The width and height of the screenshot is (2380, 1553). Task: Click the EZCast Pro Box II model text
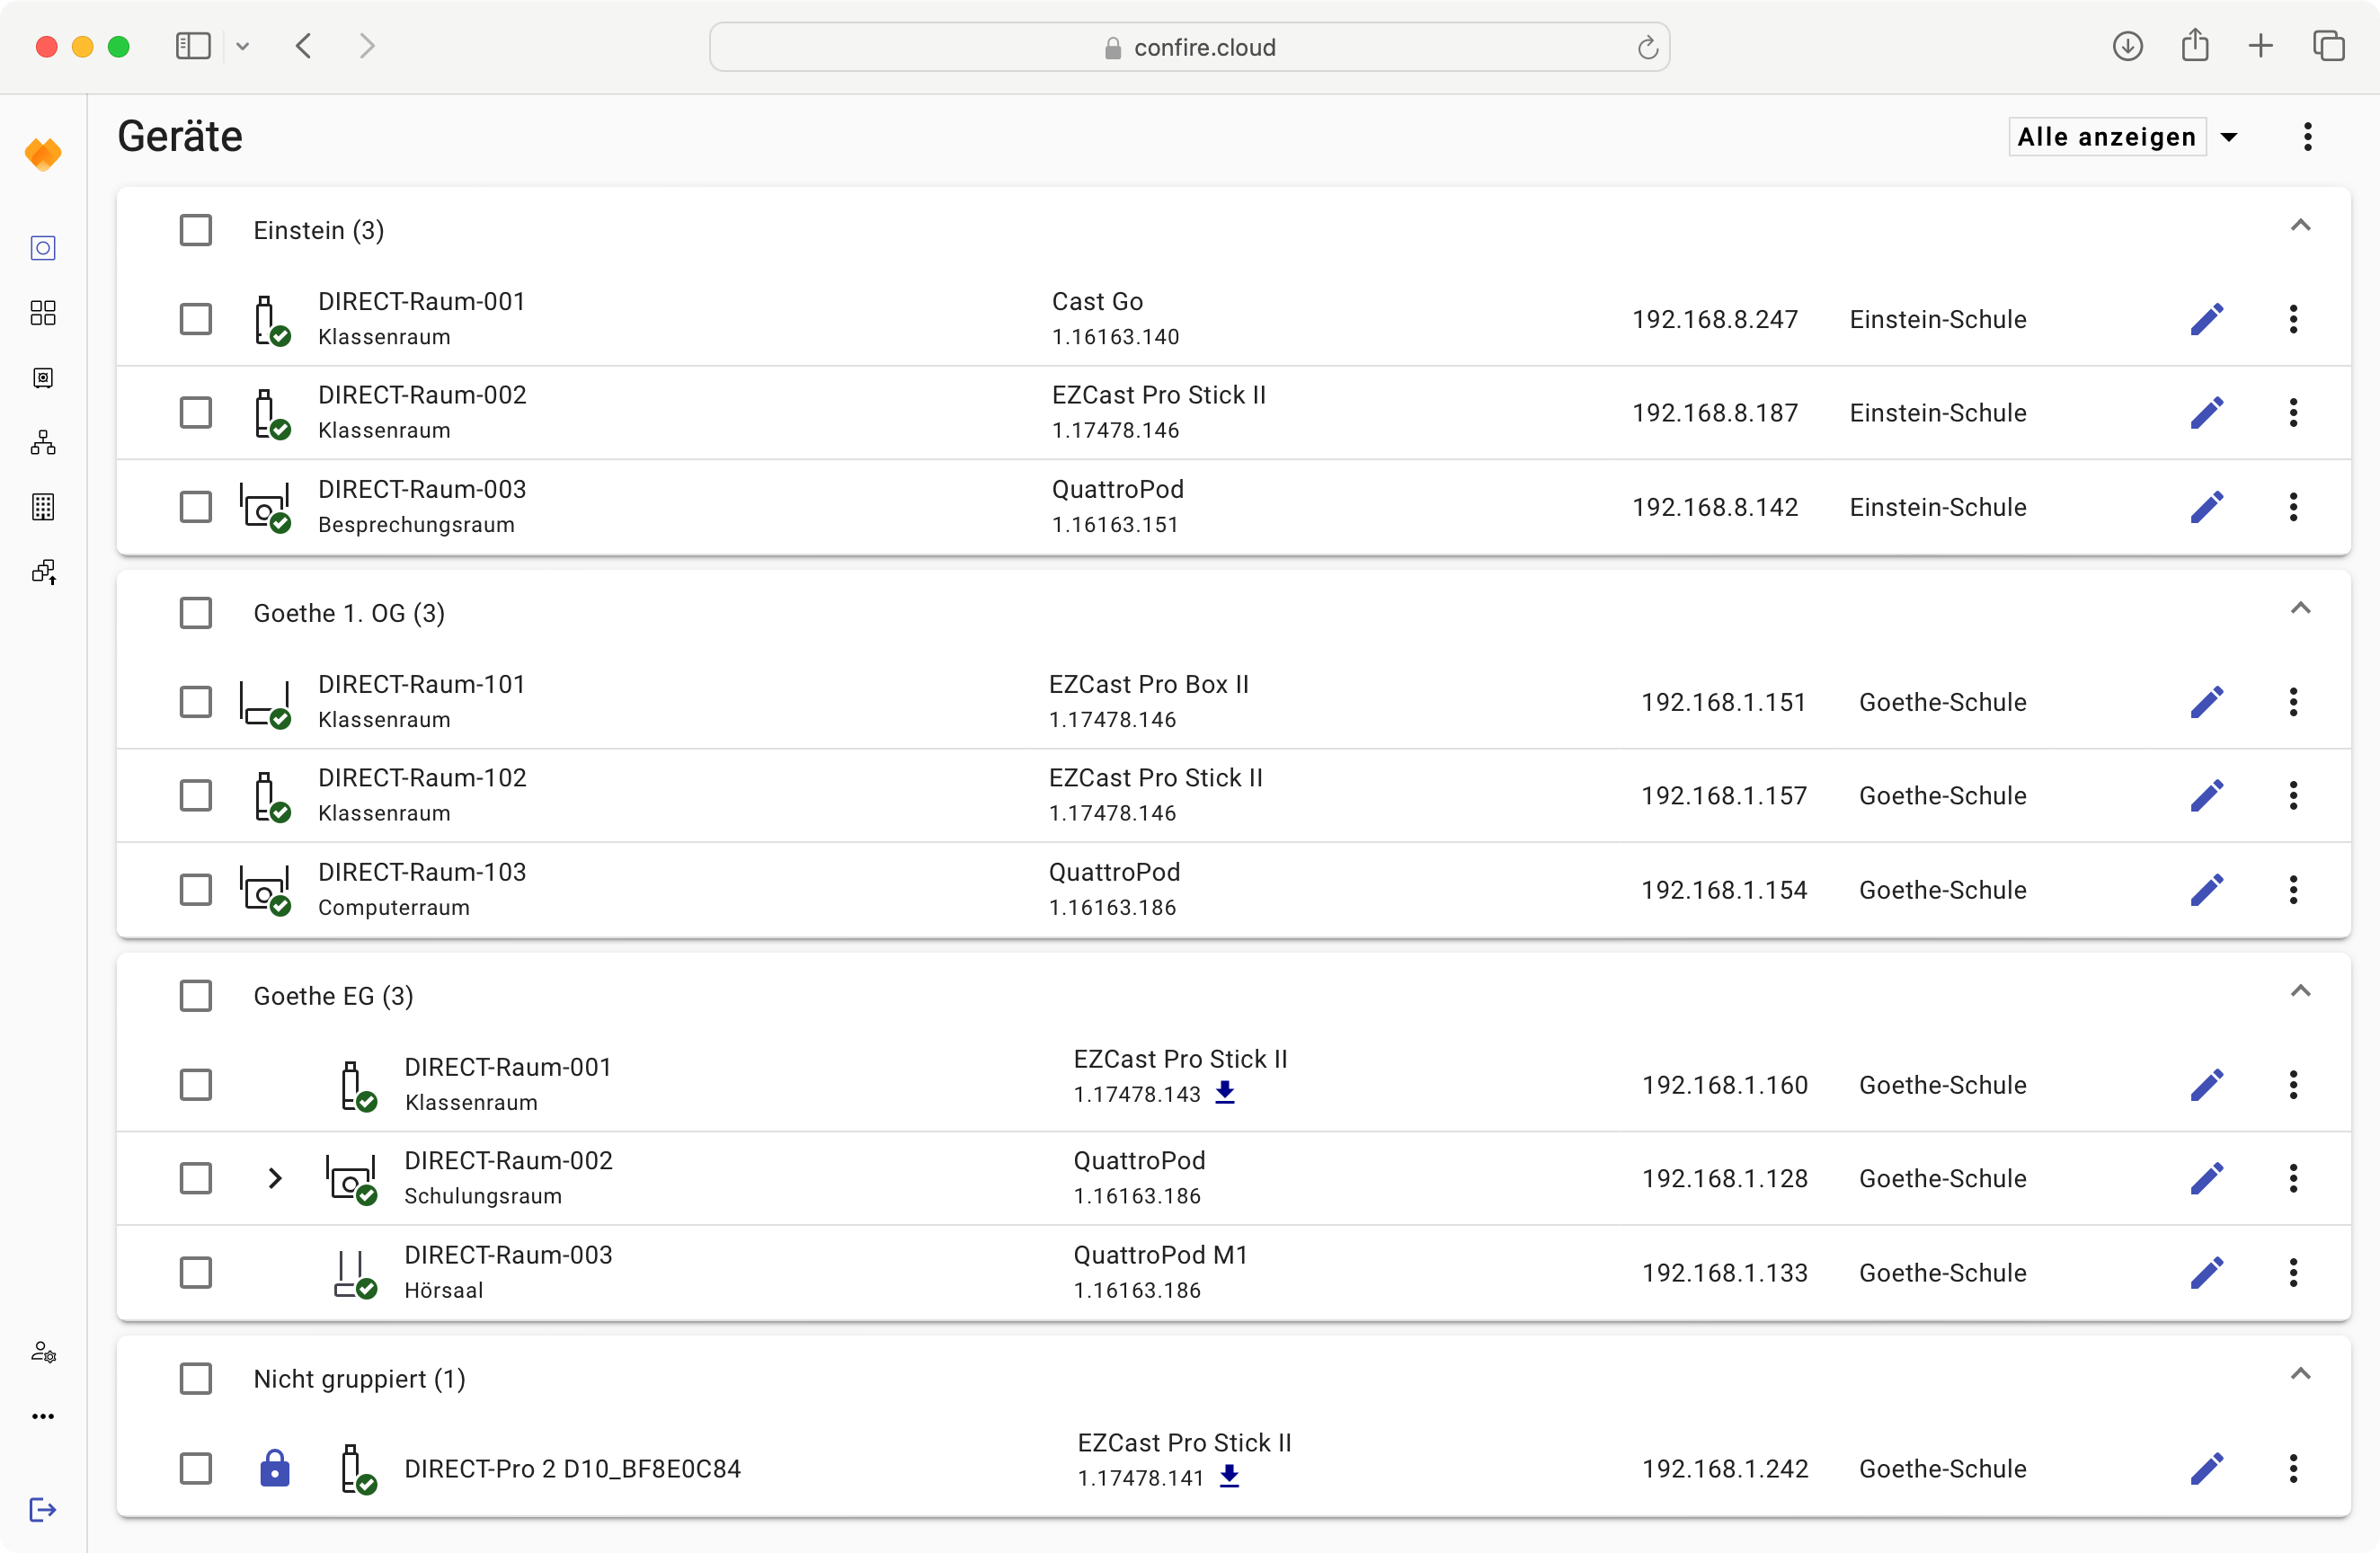tap(1148, 684)
